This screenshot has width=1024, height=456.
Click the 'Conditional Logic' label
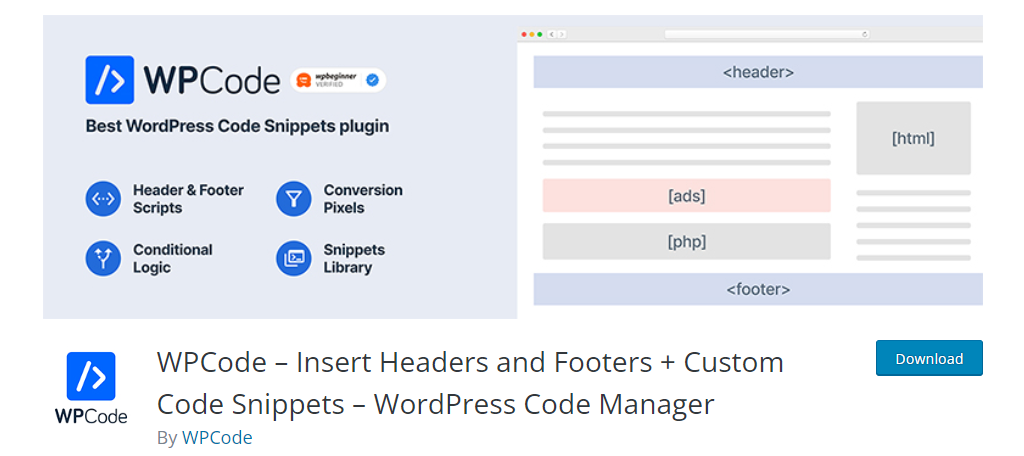172,259
